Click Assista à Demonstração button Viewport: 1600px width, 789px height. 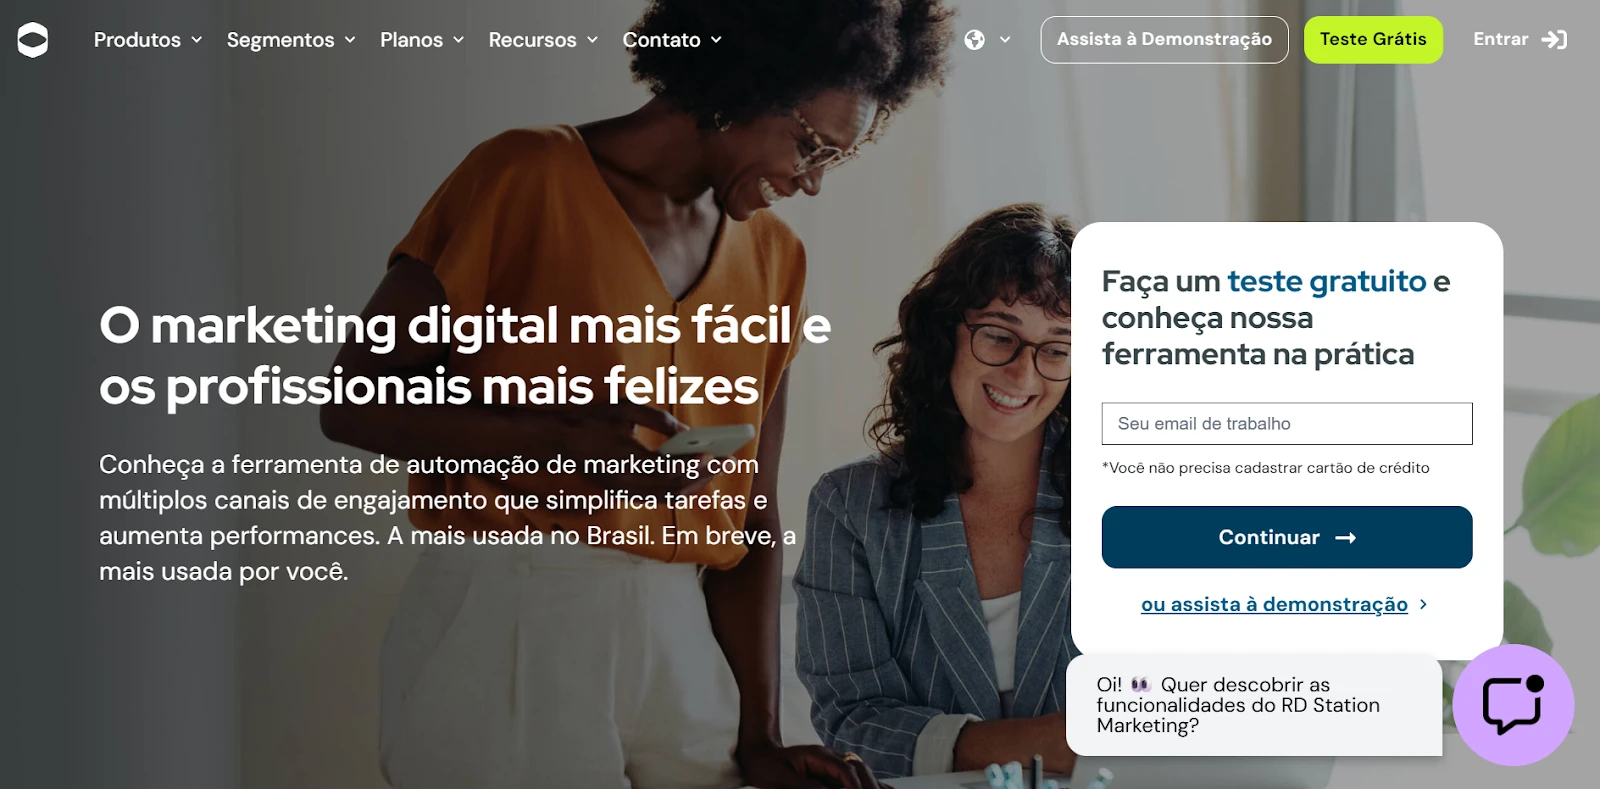tap(1164, 40)
